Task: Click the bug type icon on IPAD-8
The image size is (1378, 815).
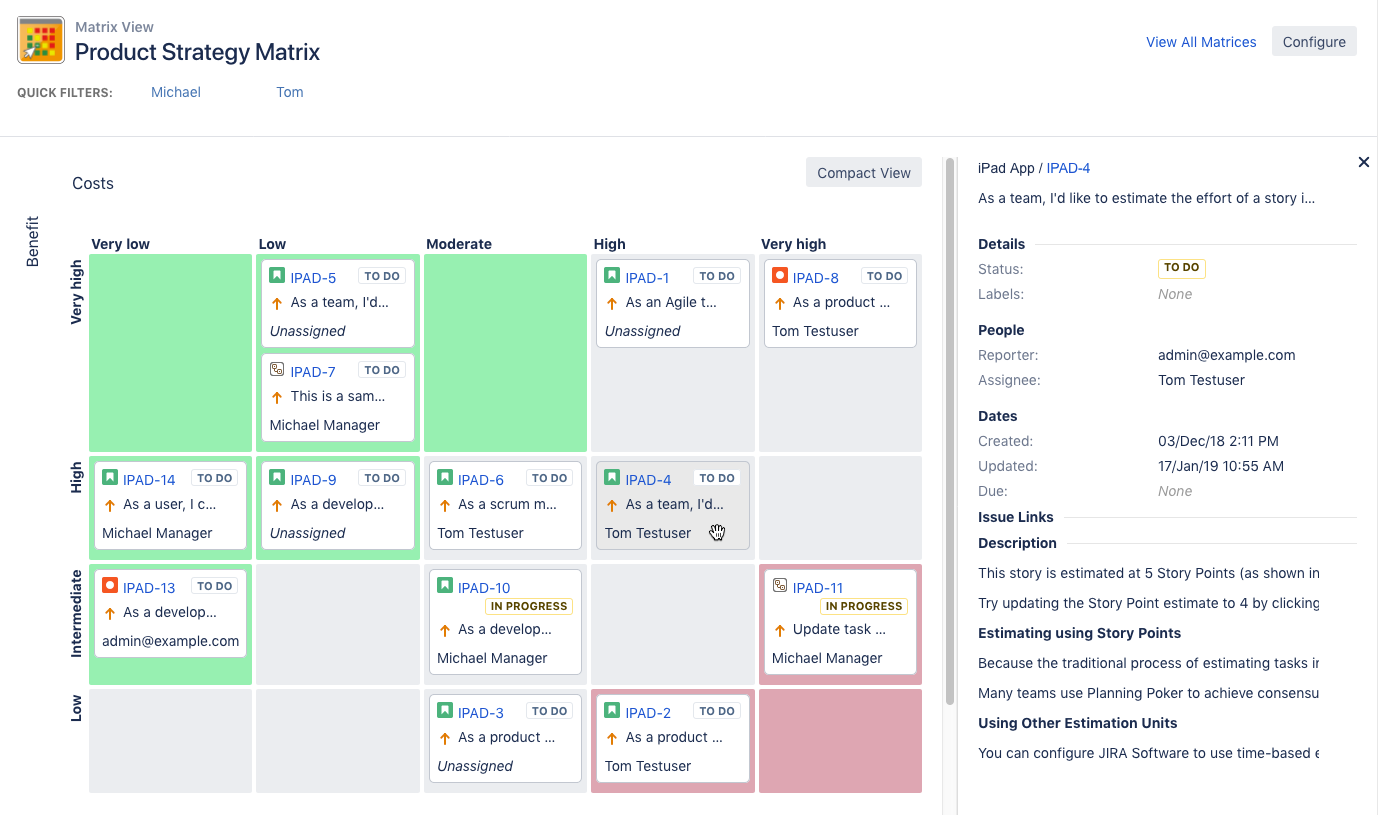Action: (780, 277)
